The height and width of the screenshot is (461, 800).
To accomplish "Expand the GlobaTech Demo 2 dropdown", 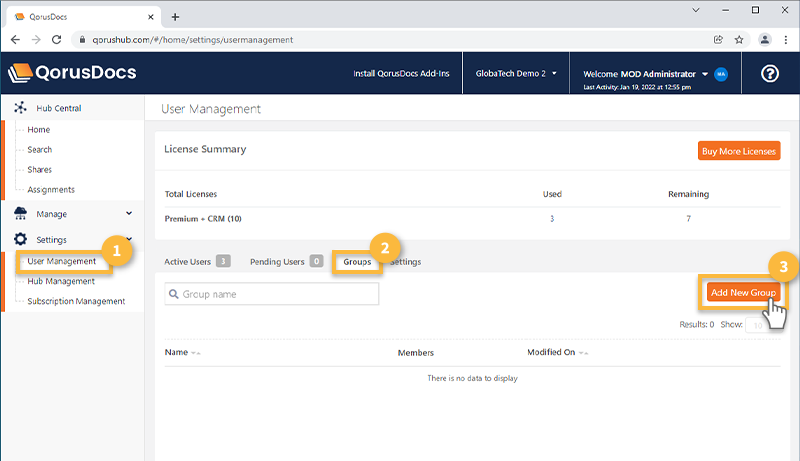I will (x=516, y=74).
